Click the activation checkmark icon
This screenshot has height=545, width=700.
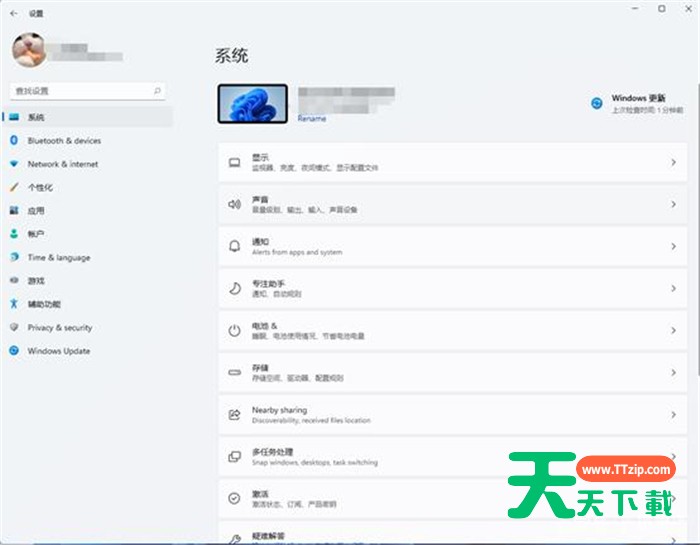(x=234, y=498)
